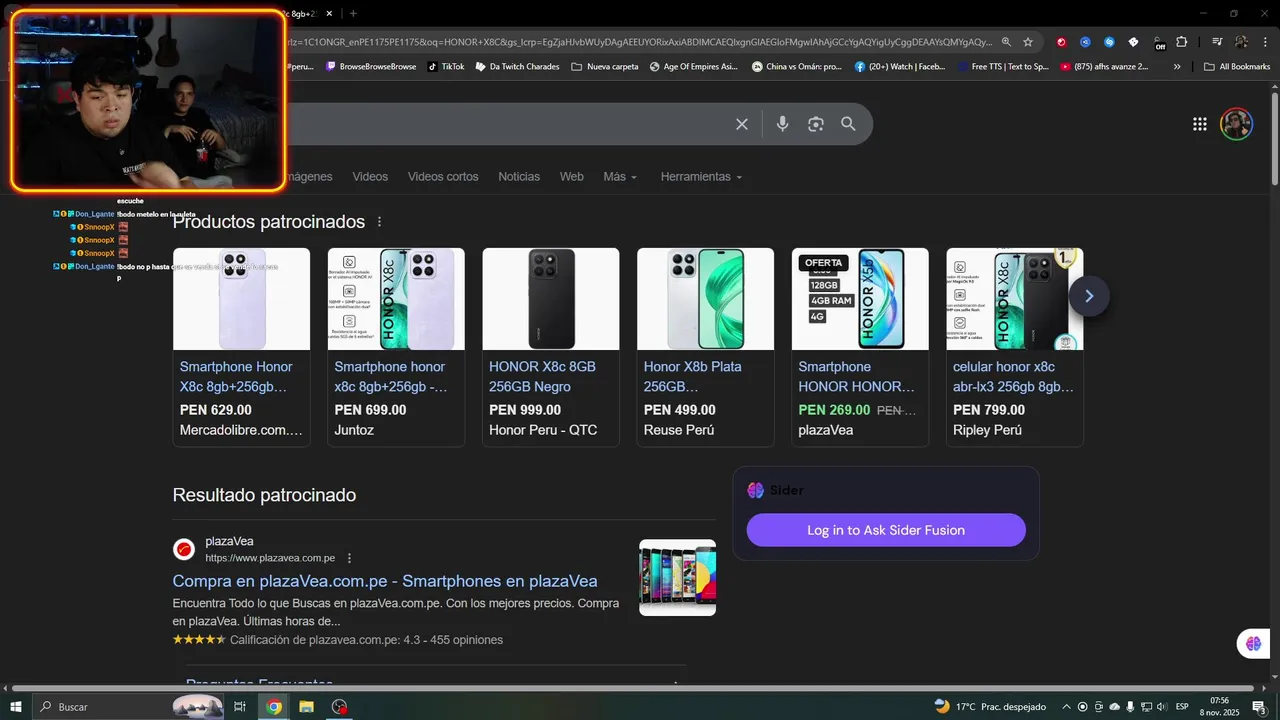Screen dimensions: 1280x720
Task: Switch to Web search tab
Action: (571, 176)
